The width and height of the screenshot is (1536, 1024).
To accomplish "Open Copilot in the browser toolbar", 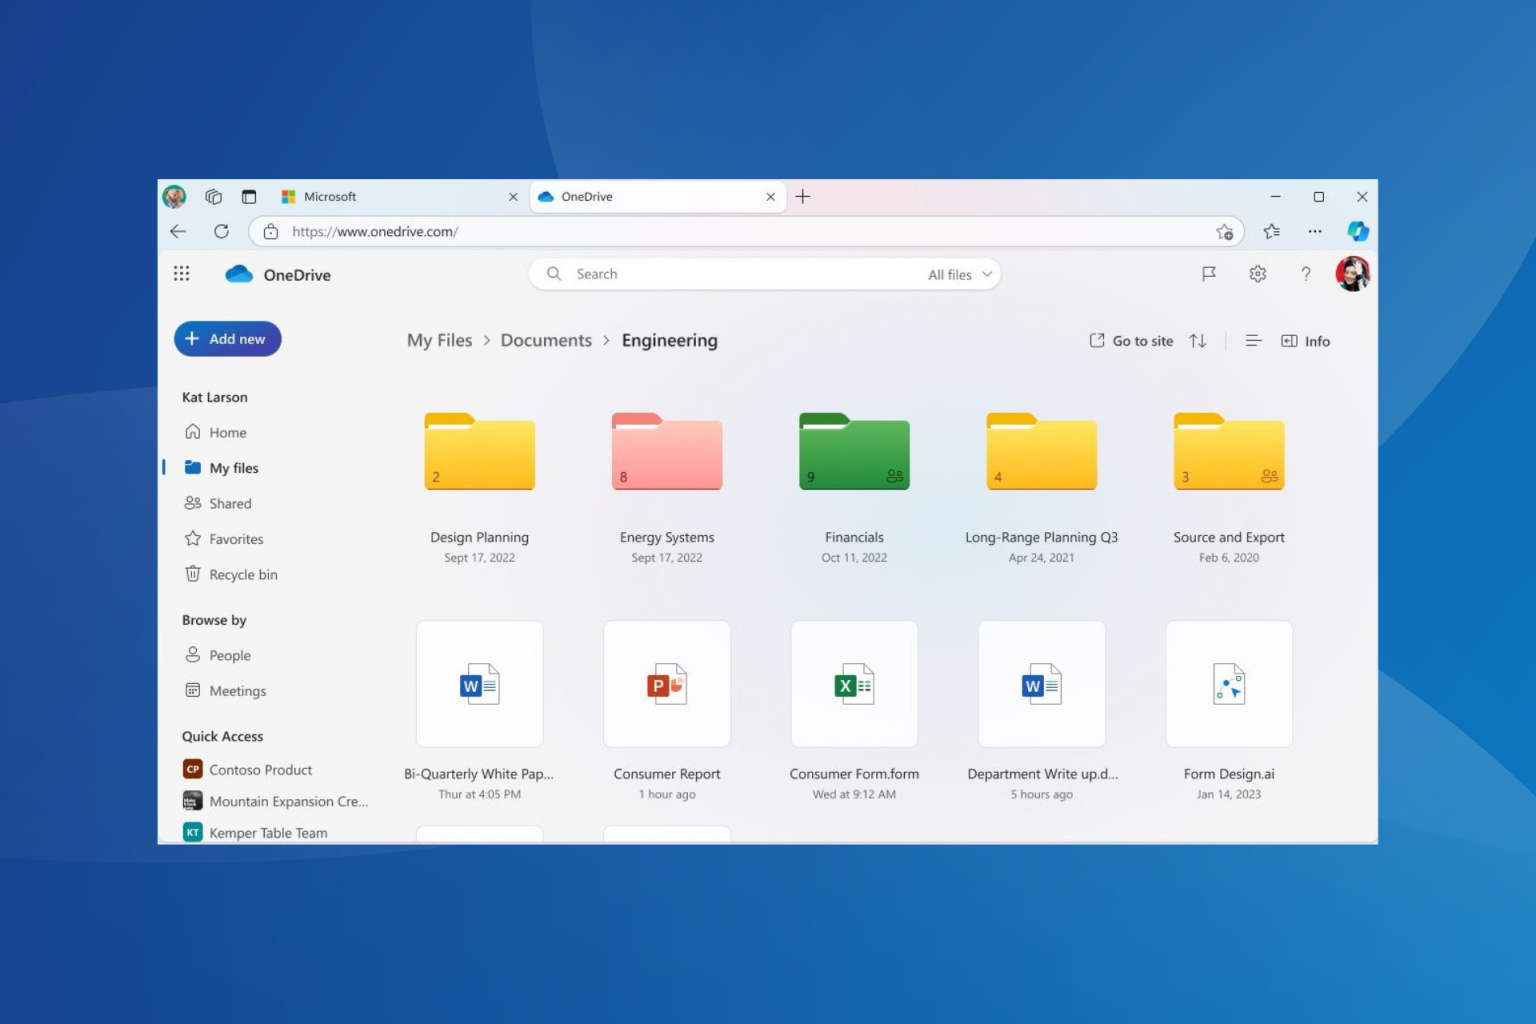I will point(1357,231).
